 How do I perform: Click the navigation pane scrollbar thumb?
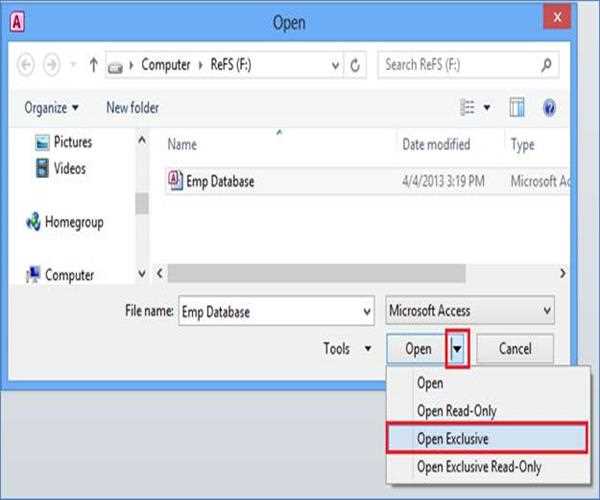coord(142,204)
